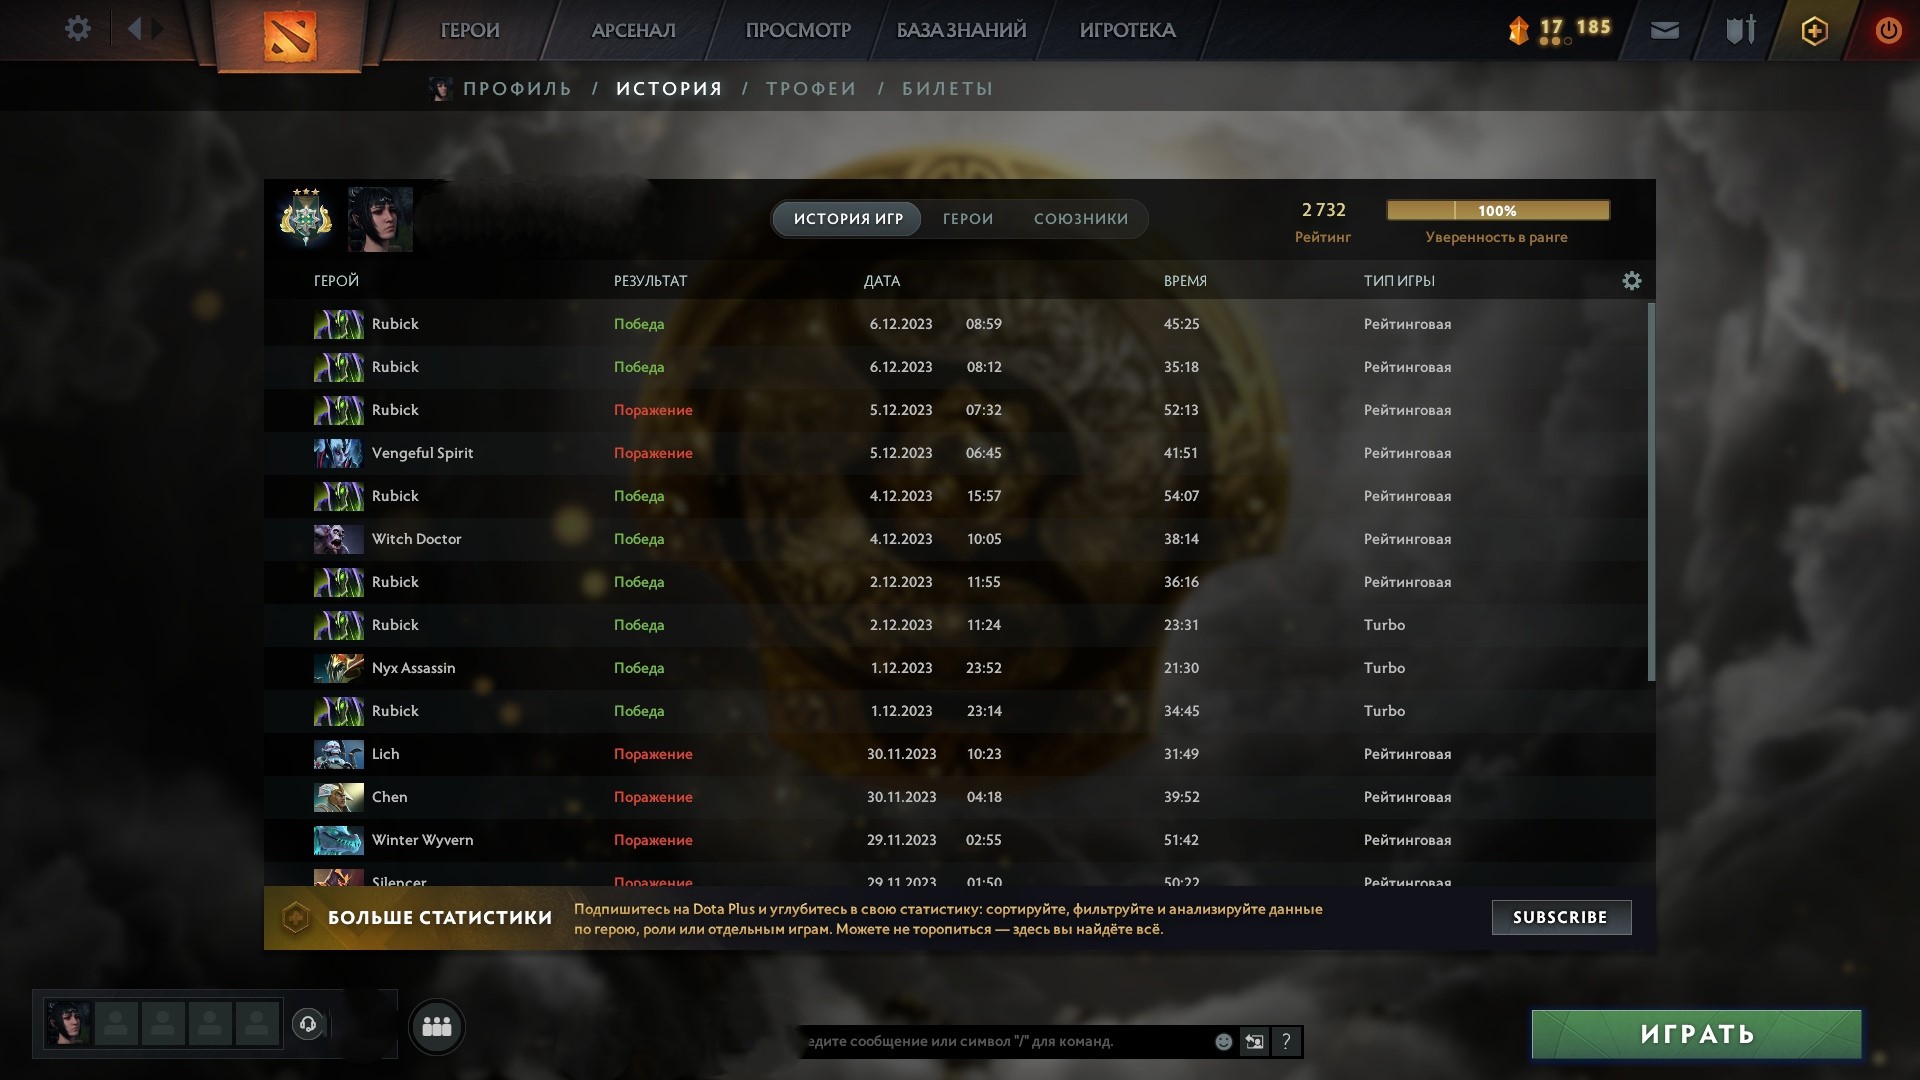Click the voice chat headset icon
Screen dimensions: 1920x1080
(x=308, y=1024)
